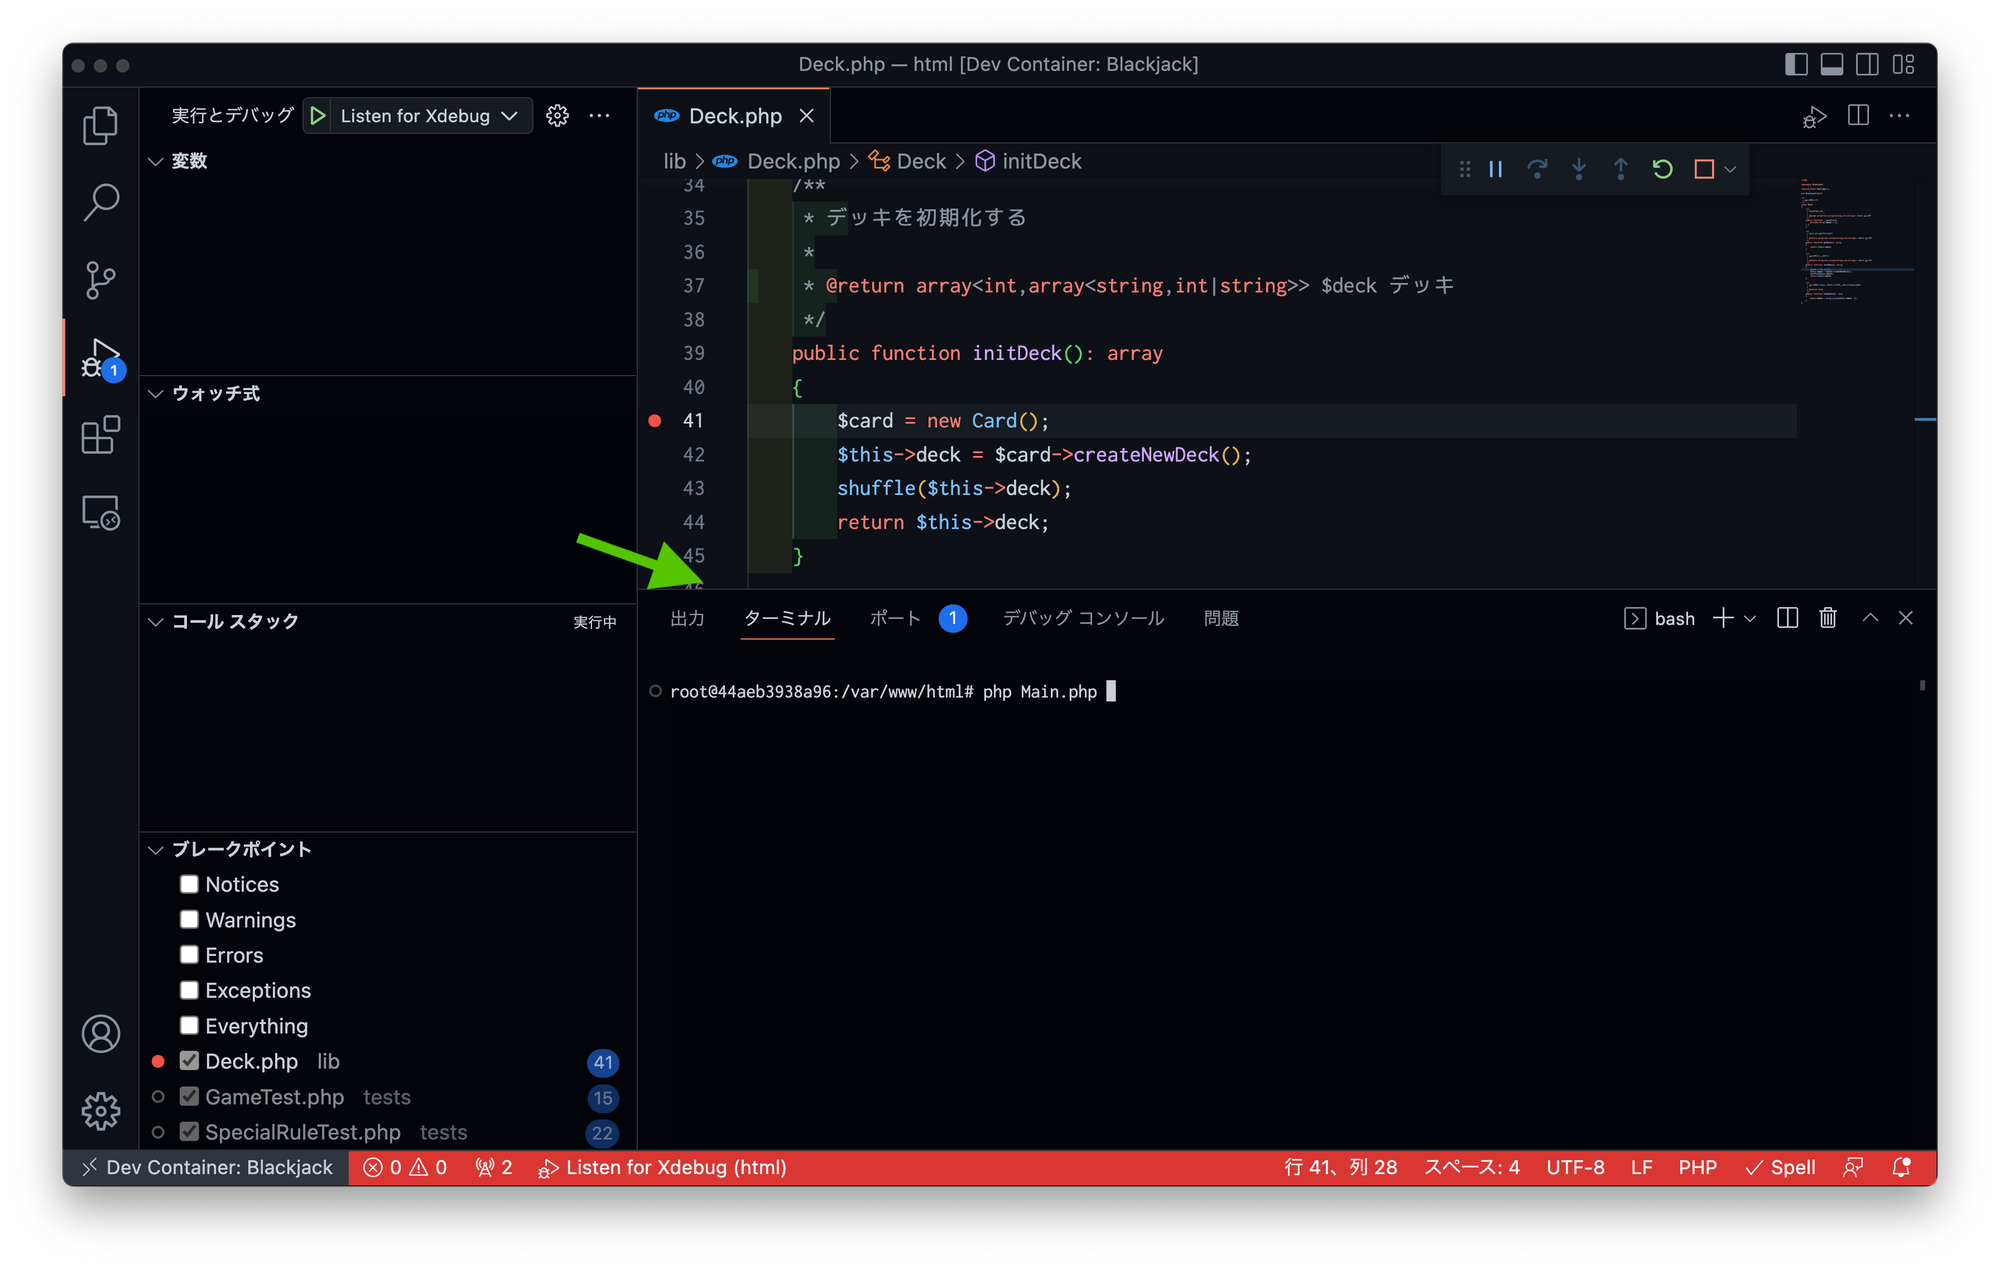This screenshot has height=1269, width=2000.
Task: Check the Everything breakpoint option
Action: click(x=189, y=1025)
